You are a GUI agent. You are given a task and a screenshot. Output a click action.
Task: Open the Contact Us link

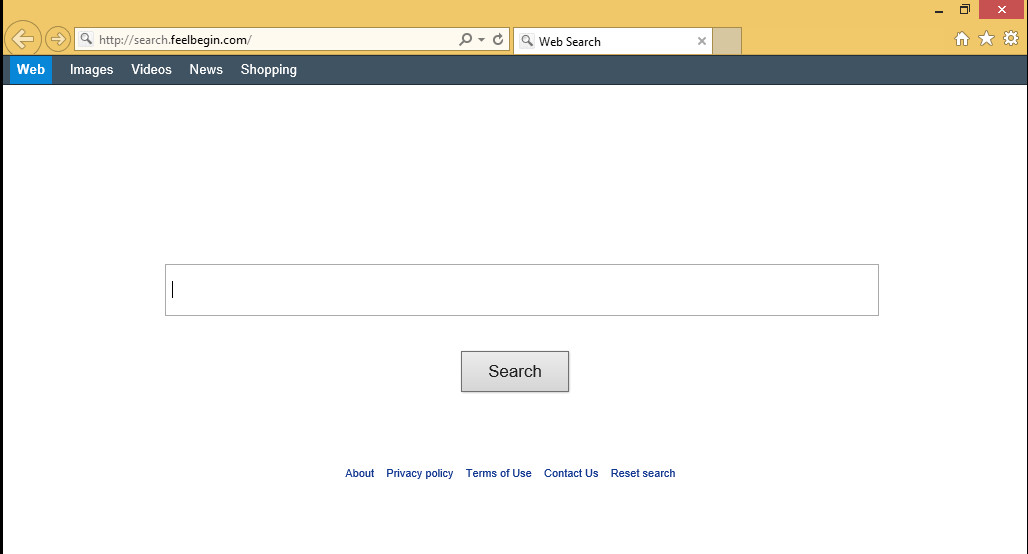tap(571, 473)
